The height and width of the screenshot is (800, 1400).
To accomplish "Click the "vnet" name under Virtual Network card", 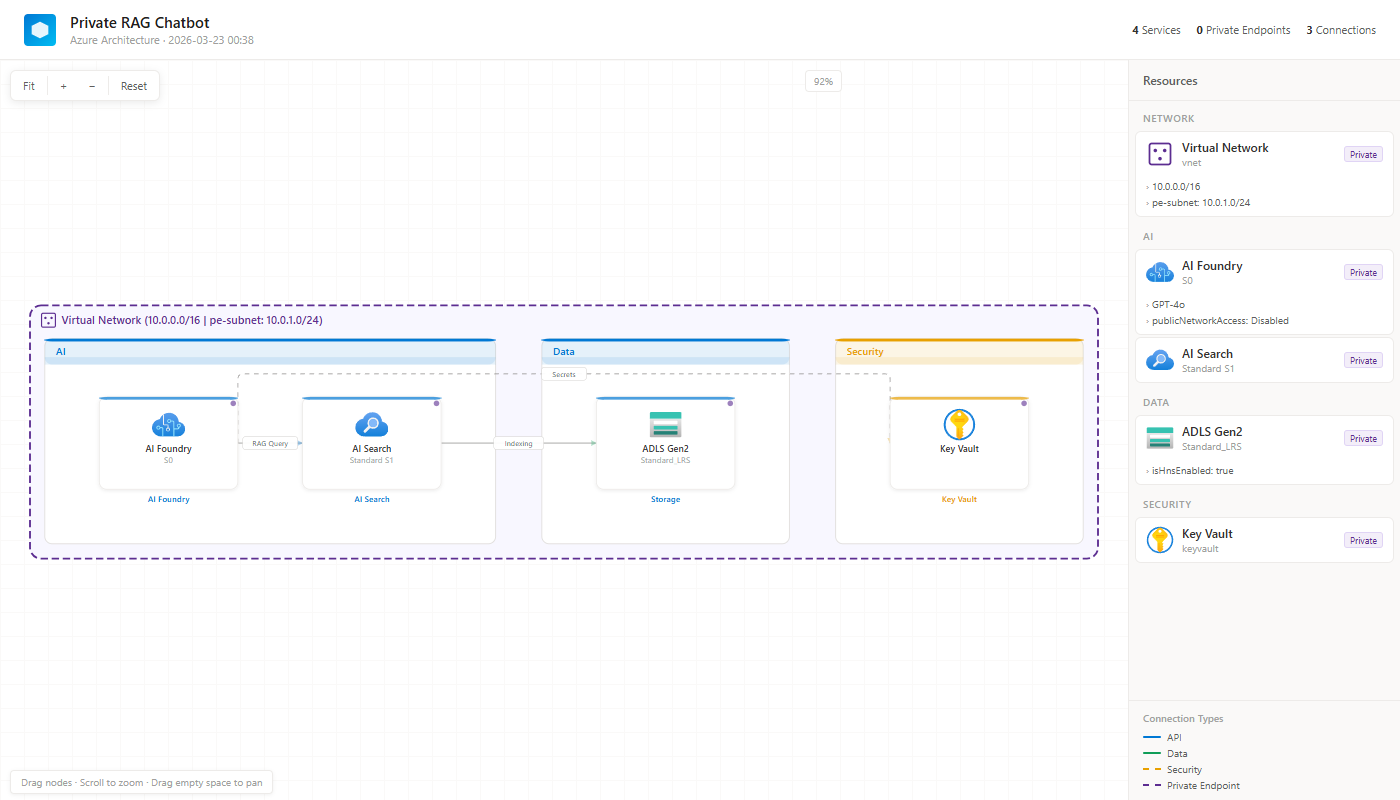I will [x=1192, y=163].
